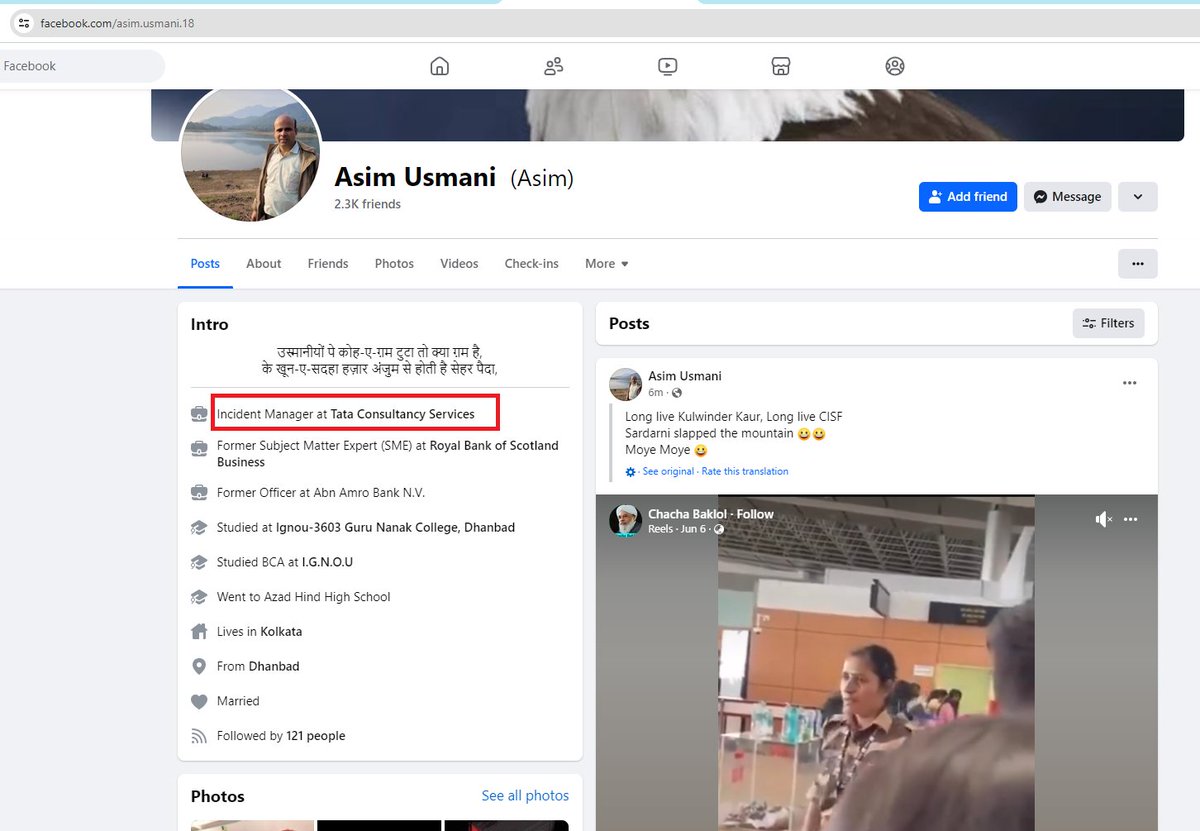Click the house icon beside Lives in Kolkata
The image size is (1200, 831).
(199, 632)
